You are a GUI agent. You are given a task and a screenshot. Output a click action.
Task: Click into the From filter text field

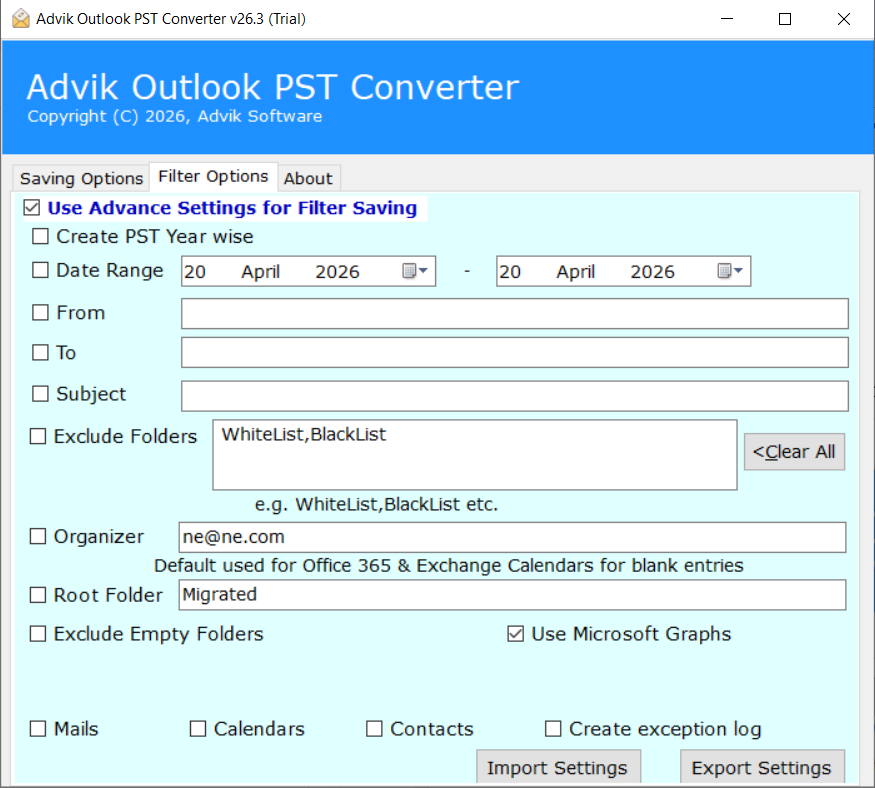pyautogui.click(x=514, y=313)
